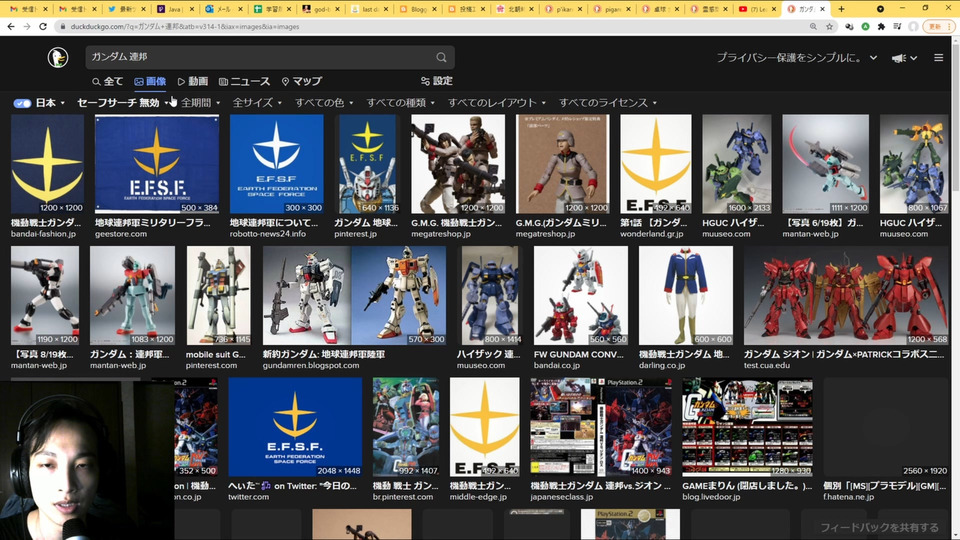Click the media control playlist icon
Viewport: 960px width, 540px height.
[897, 26]
